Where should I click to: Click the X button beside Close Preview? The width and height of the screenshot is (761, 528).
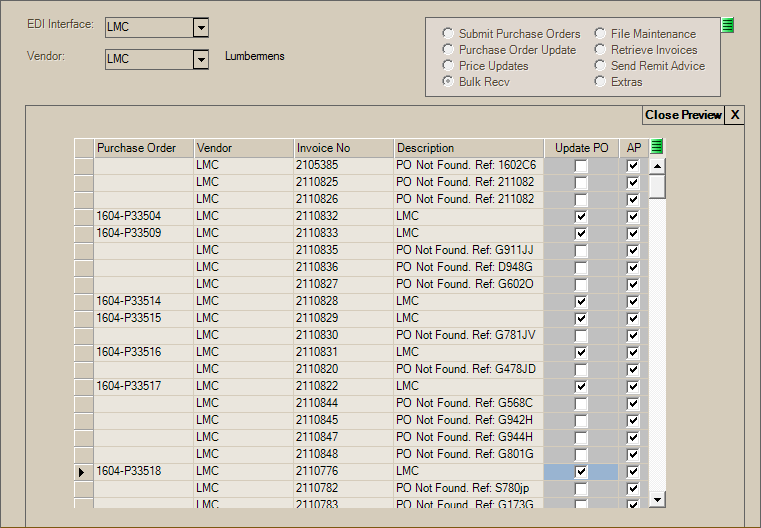735,115
